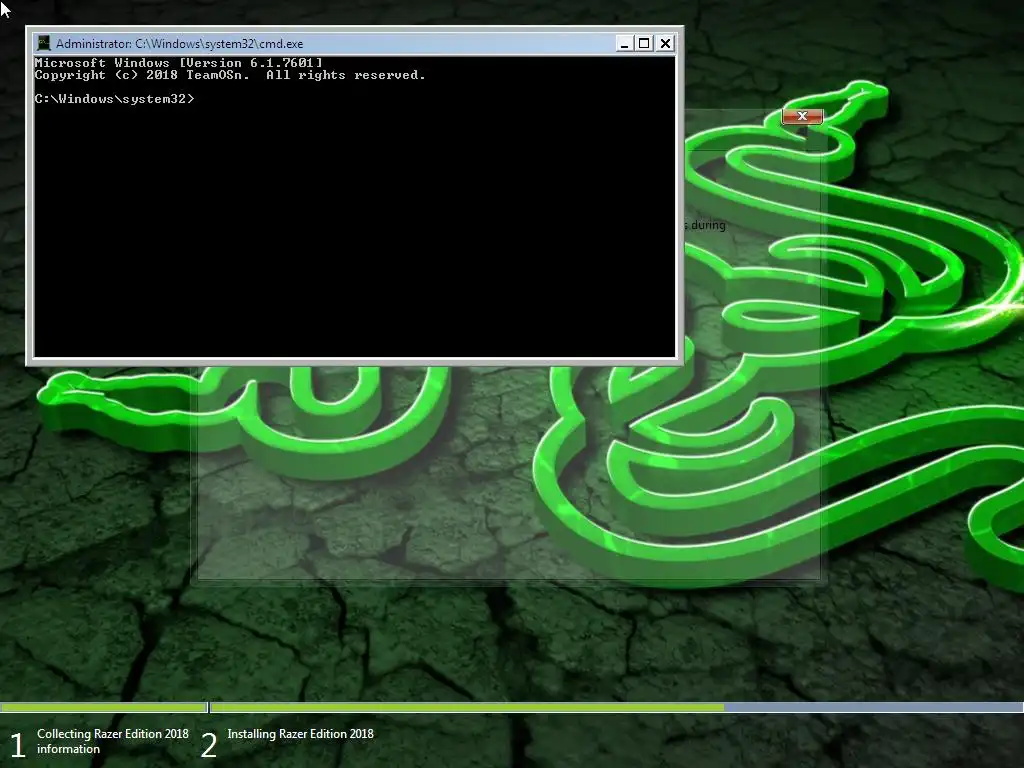The width and height of the screenshot is (1024, 768).
Task: Close the Administrator cmd.exe window
Action: pyautogui.click(x=665, y=43)
